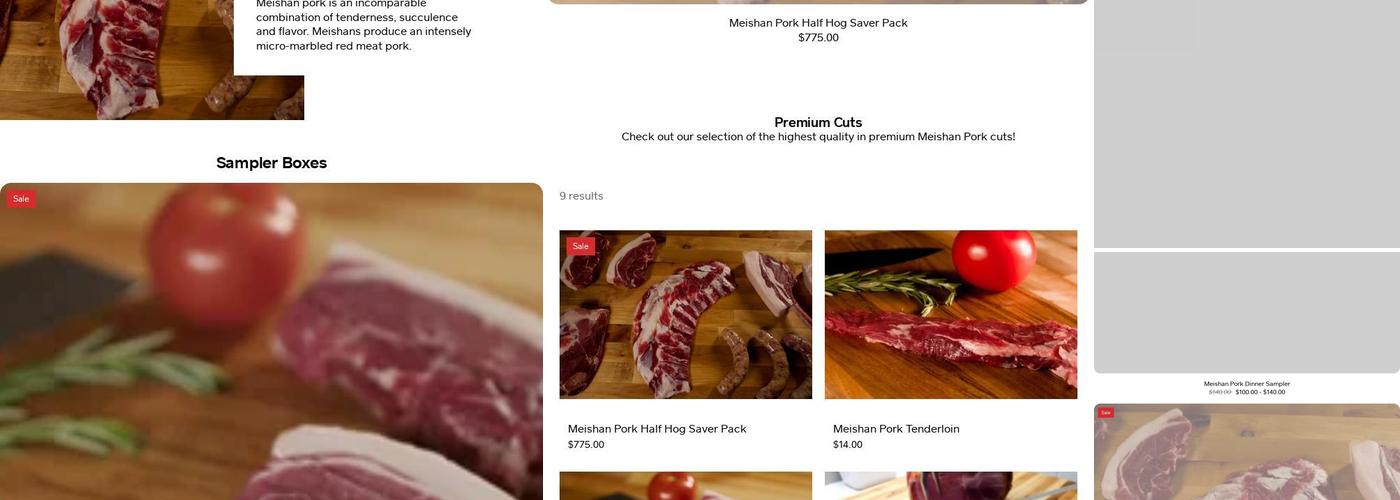Click the Sale badge below the Dinner Sampler price
1400x500 pixels.
1105,412
